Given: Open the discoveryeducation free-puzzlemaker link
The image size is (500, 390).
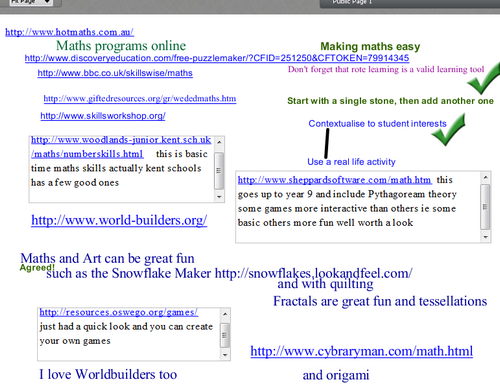Looking at the screenshot, I should (x=217, y=58).
